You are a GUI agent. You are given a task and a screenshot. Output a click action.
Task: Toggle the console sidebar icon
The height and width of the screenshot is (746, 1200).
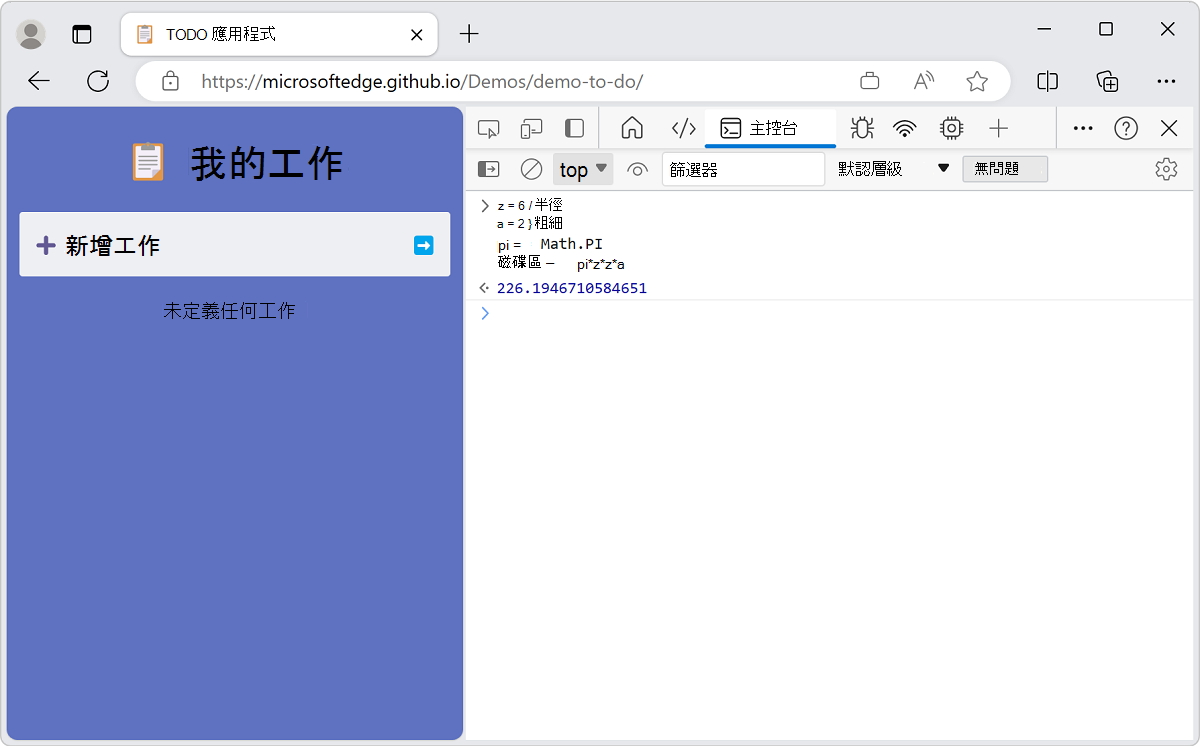coord(488,168)
